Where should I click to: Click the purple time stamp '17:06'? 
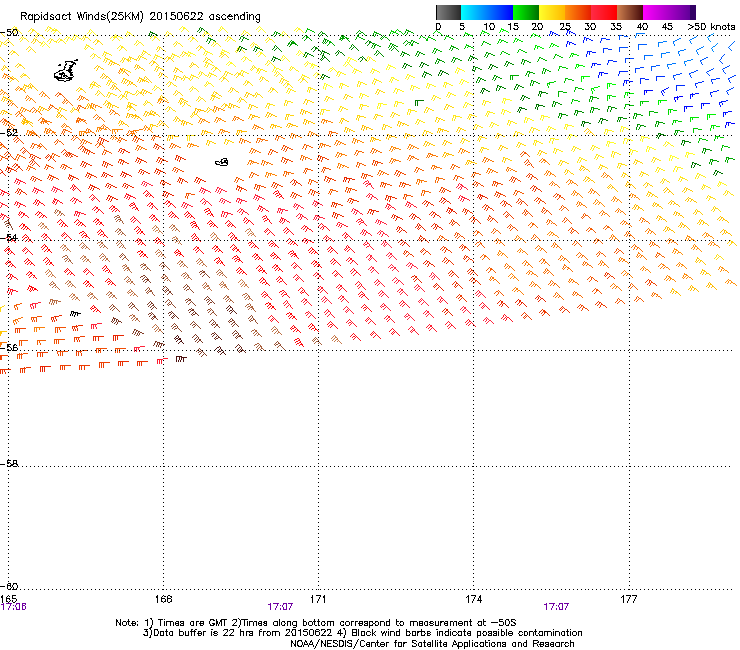pos(14,607)
